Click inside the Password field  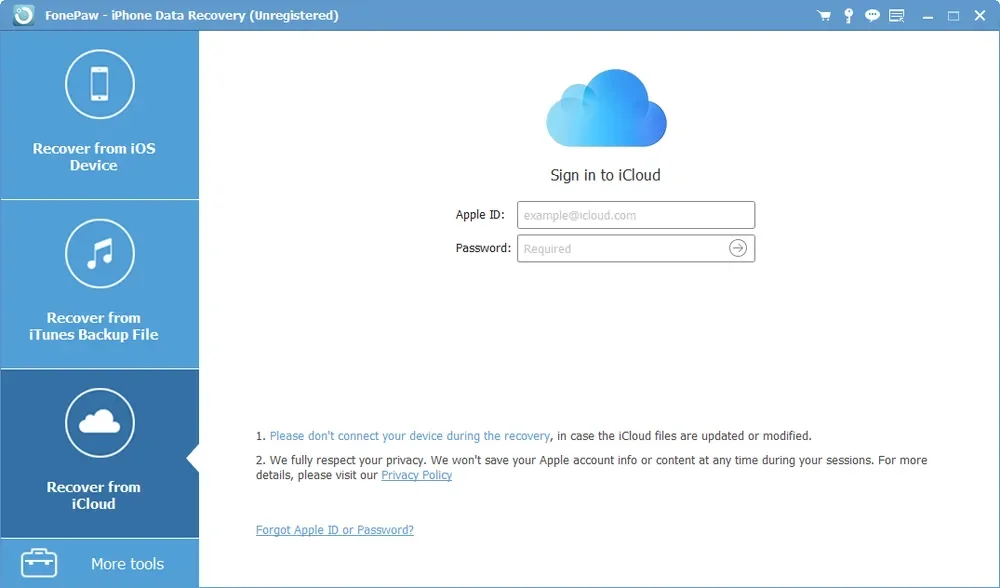coord(620,248)
